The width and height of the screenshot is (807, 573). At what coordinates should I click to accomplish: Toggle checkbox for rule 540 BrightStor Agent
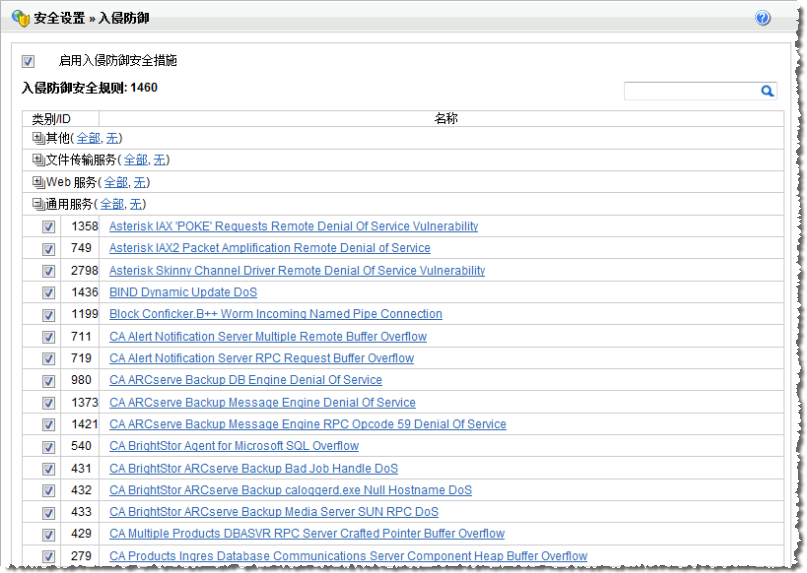pos(48,446)
